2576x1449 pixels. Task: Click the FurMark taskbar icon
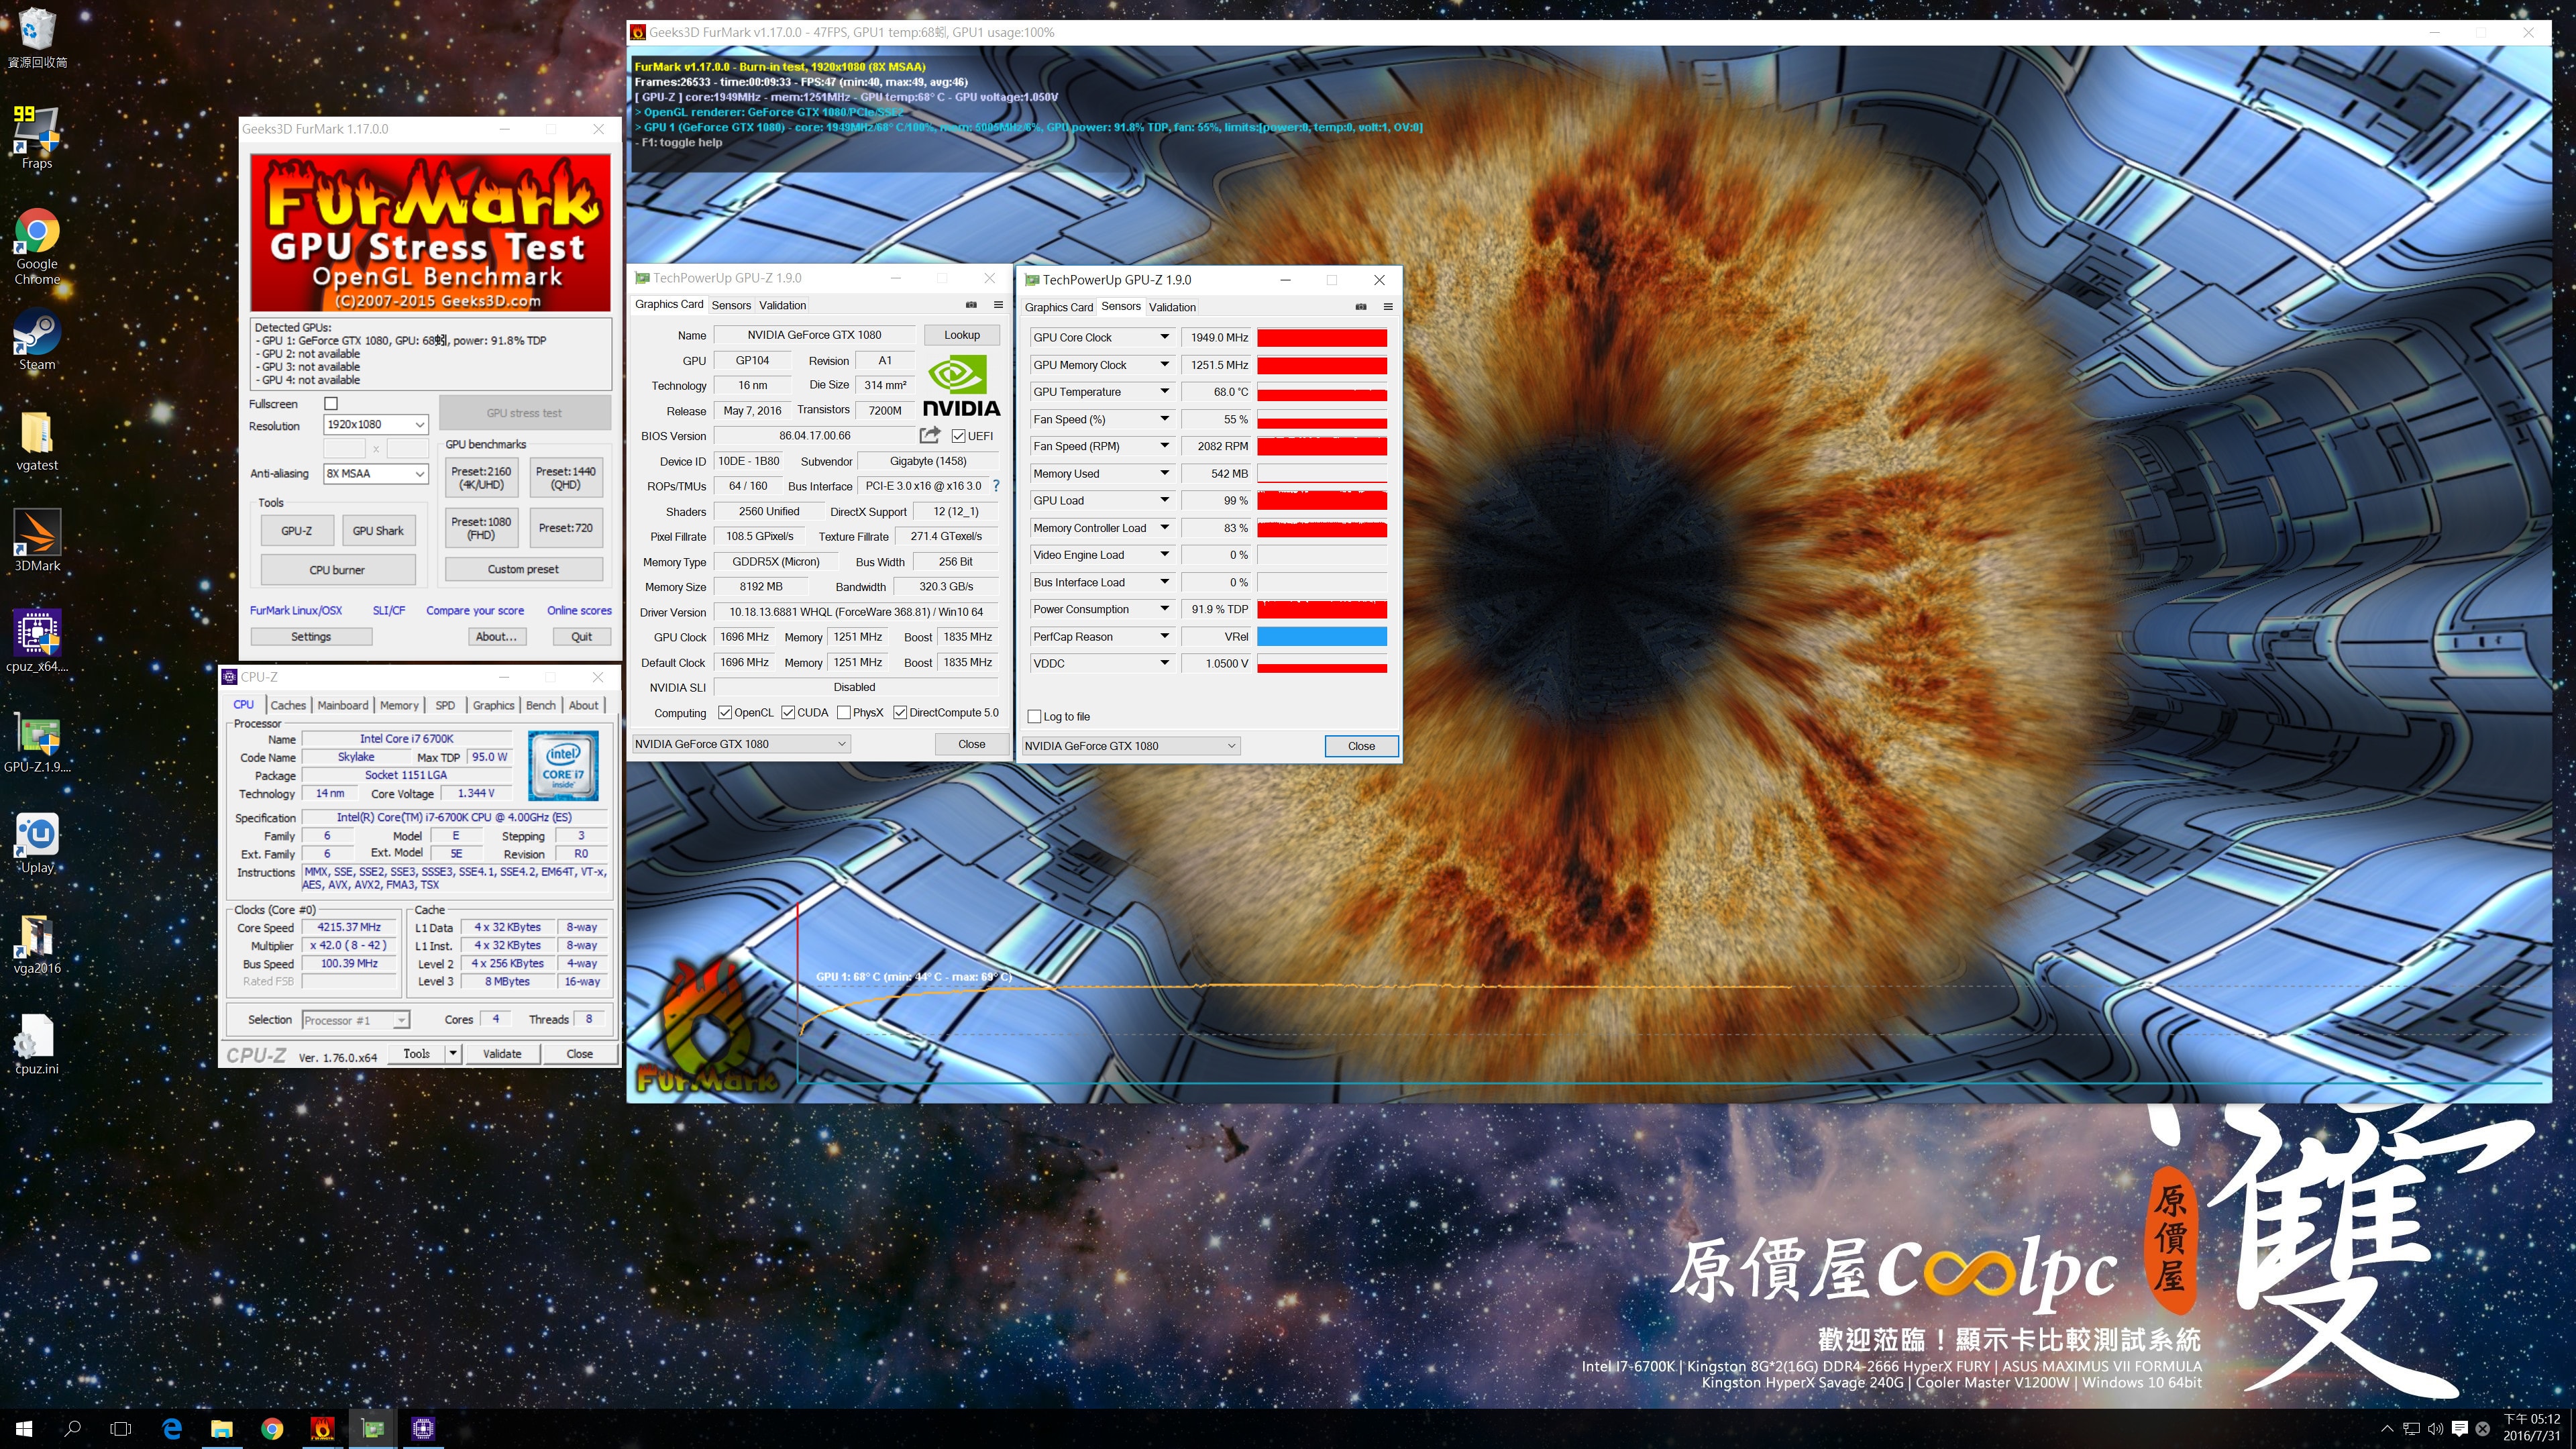click(322, 1429)
